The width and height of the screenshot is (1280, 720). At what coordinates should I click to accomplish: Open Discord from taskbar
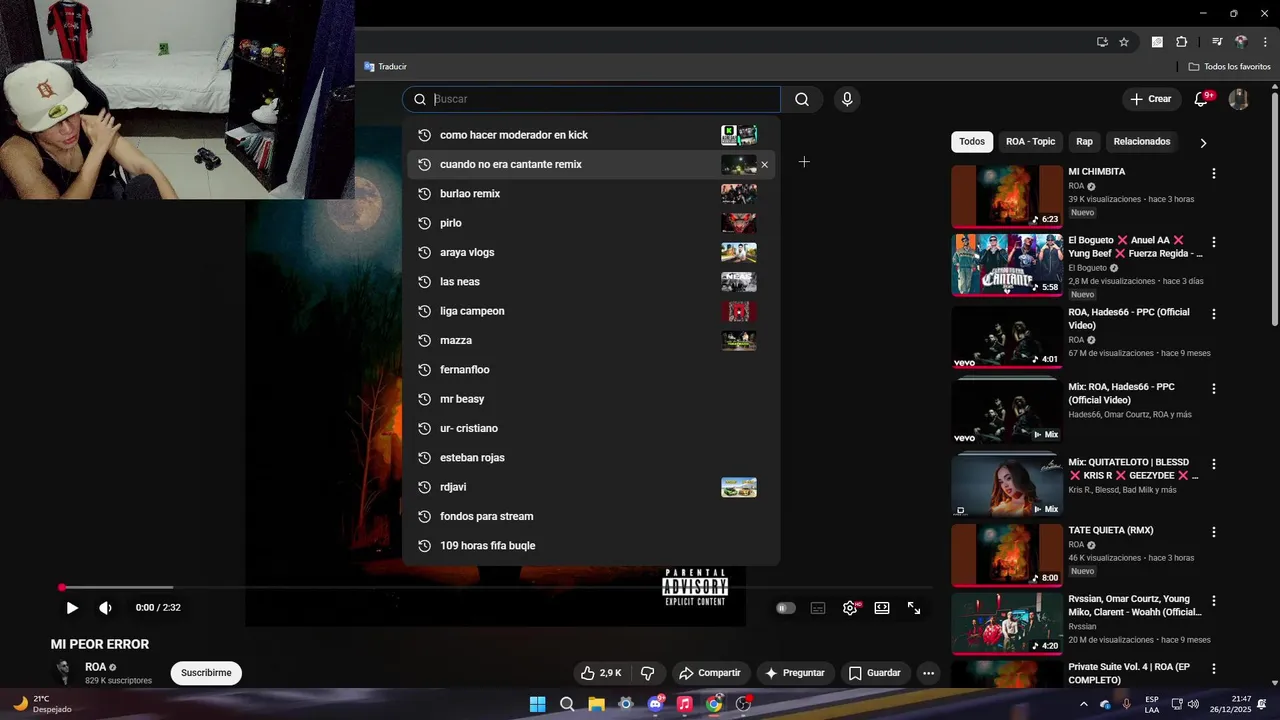point(655,704)
